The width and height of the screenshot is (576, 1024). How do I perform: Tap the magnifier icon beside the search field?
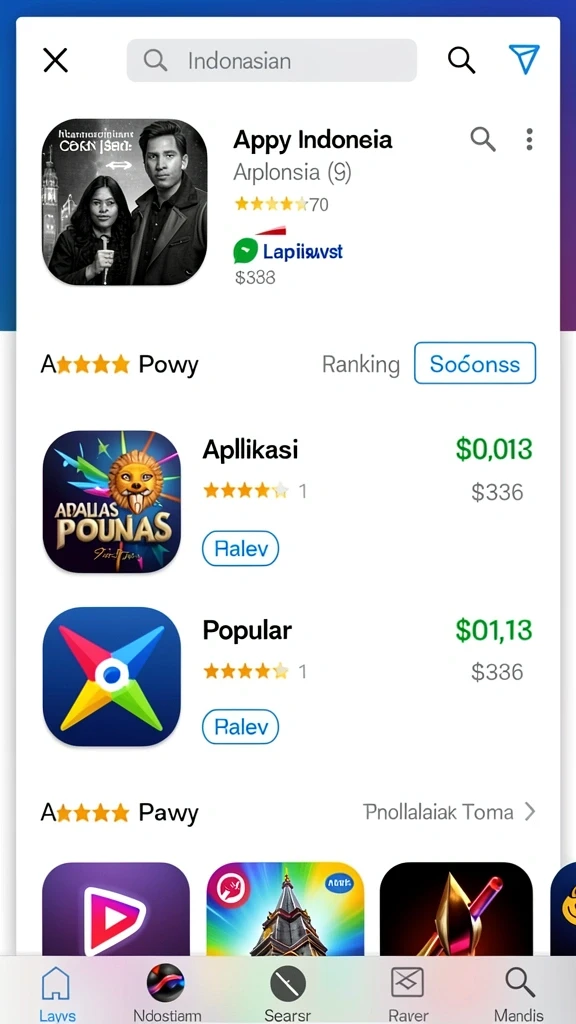(x=461, y=60)
